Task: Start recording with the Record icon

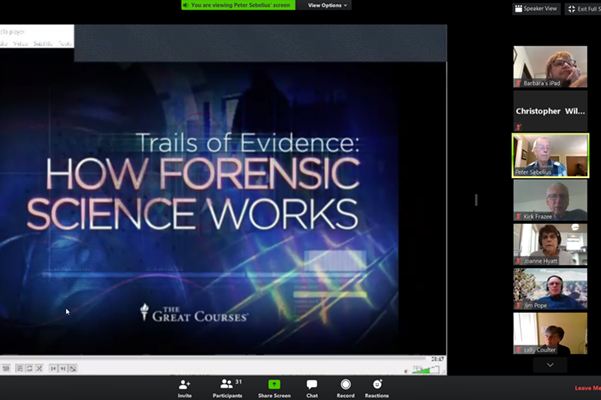Action: tap(345, 384)
